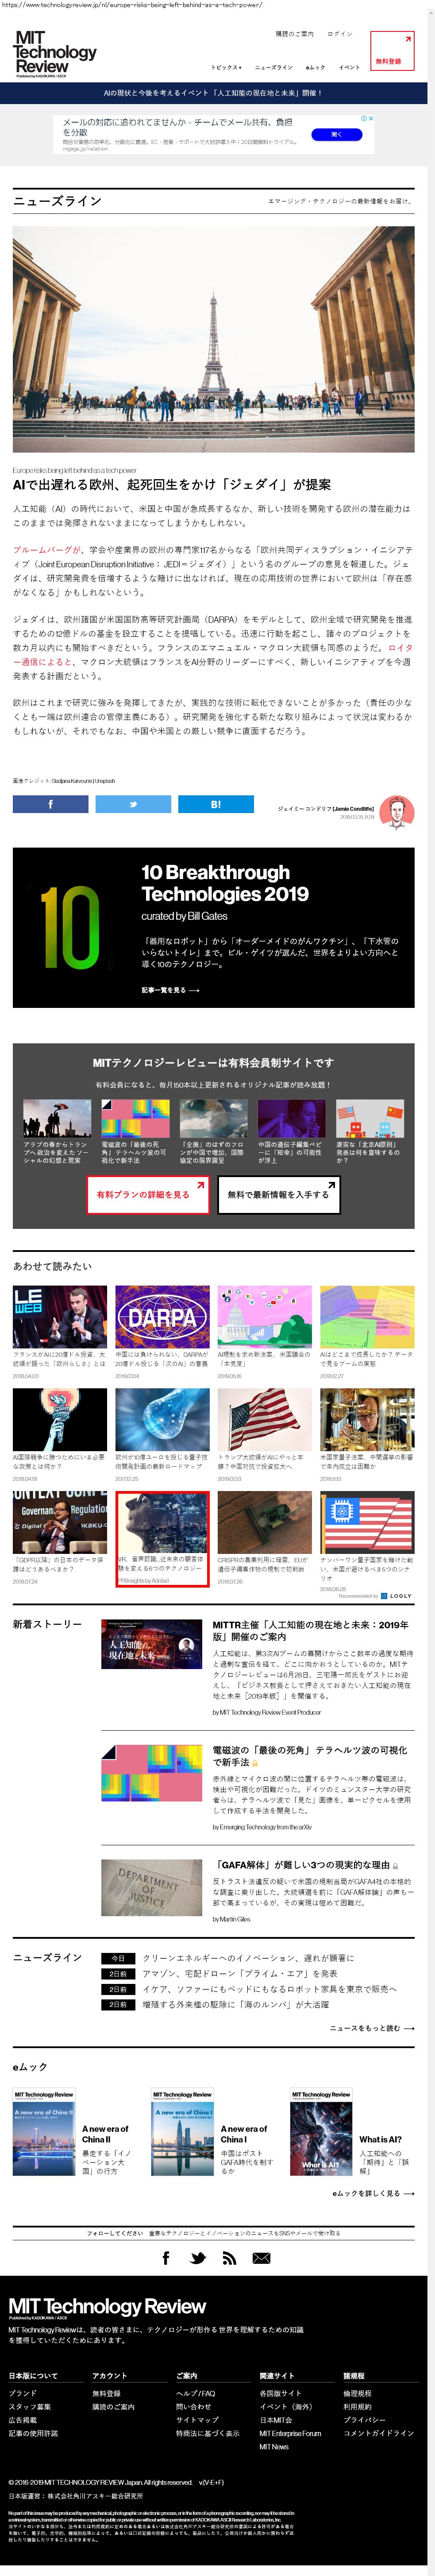Click the LOGLY recommendation logo
Viewport: 435px width, 2576px height.
pyautogui.click(x=397, y=1596)
